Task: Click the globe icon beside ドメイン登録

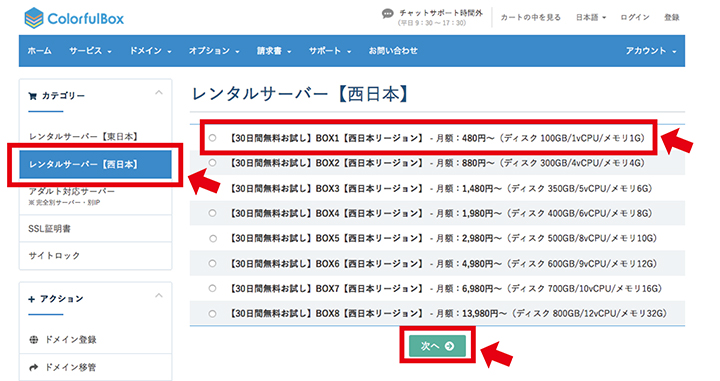Action: 34,340
